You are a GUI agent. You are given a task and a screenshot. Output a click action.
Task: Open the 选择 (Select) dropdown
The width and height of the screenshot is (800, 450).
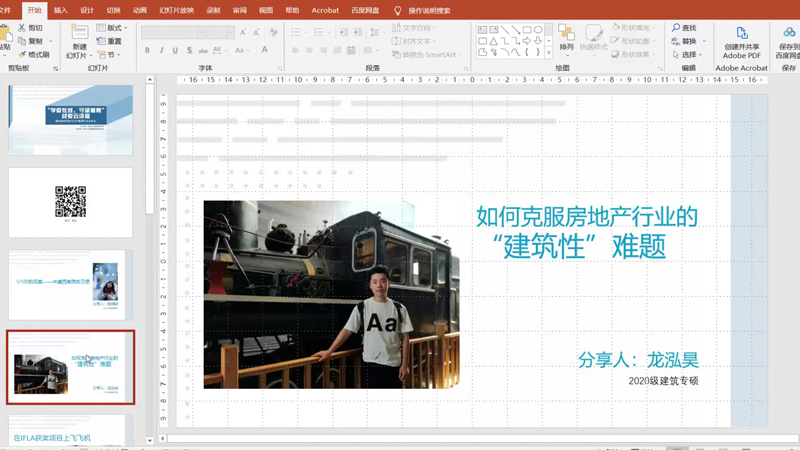pos(687,54)
